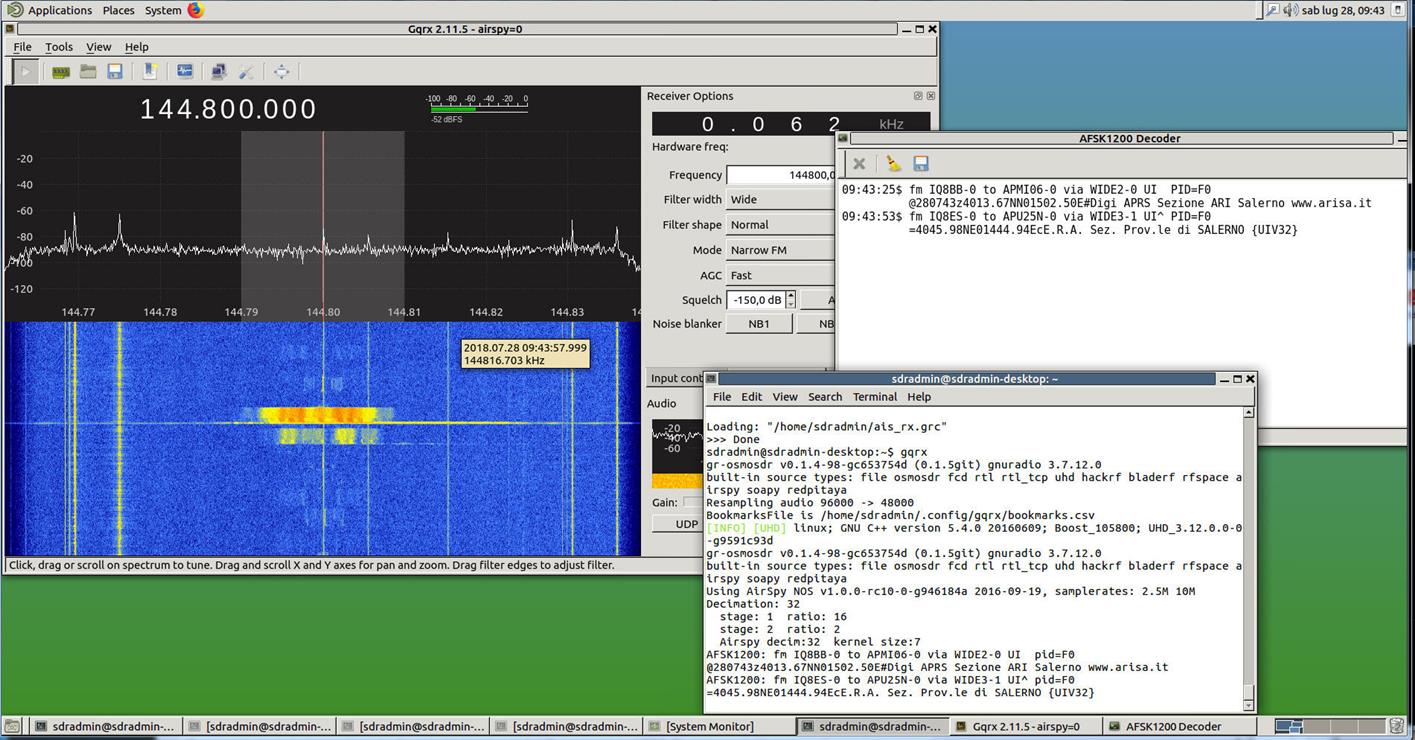1415x740 pixels.
Task: Open the Gqrx File menu
Action: coord(22,47)
